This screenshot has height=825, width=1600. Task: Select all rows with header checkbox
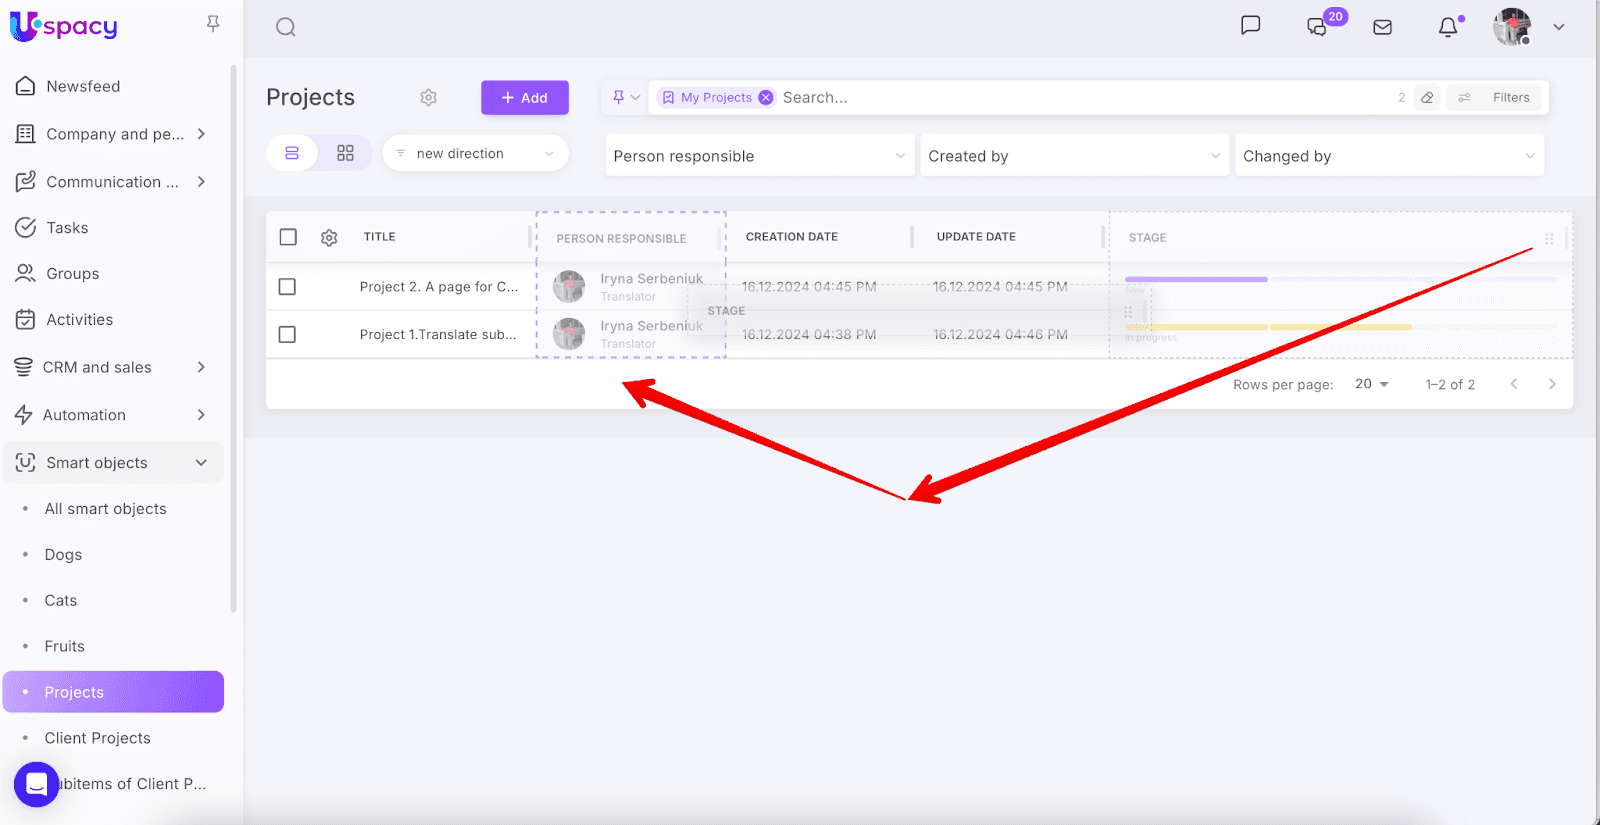pos(288,237)
